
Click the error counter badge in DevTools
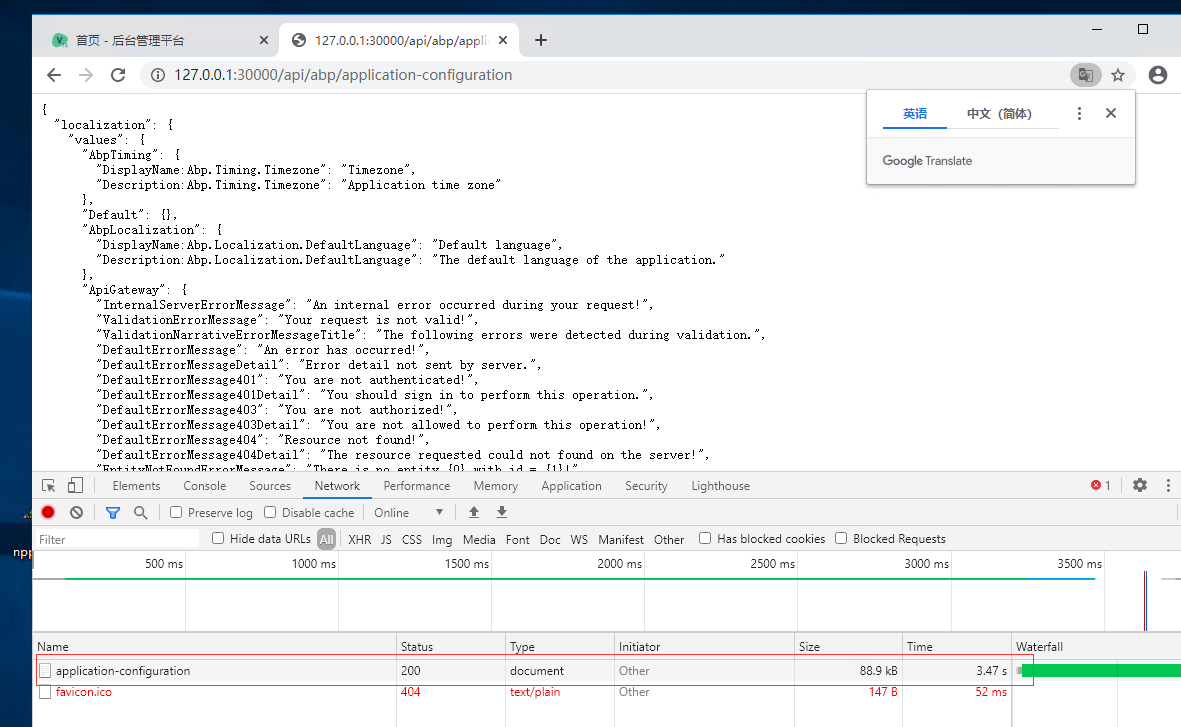coord(1098,485)
